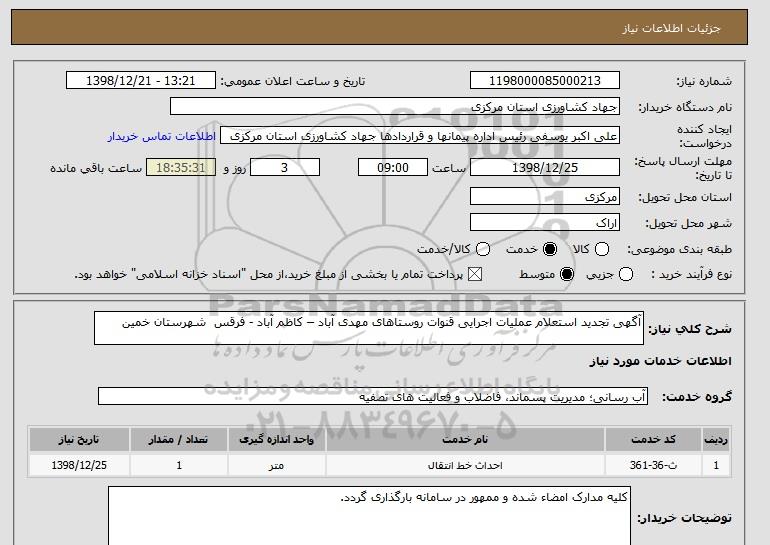The width and height of the screenshot is (770, 545).
Task: Click the response deadline date 1398/12/25 field
Action: coord(545,167)
